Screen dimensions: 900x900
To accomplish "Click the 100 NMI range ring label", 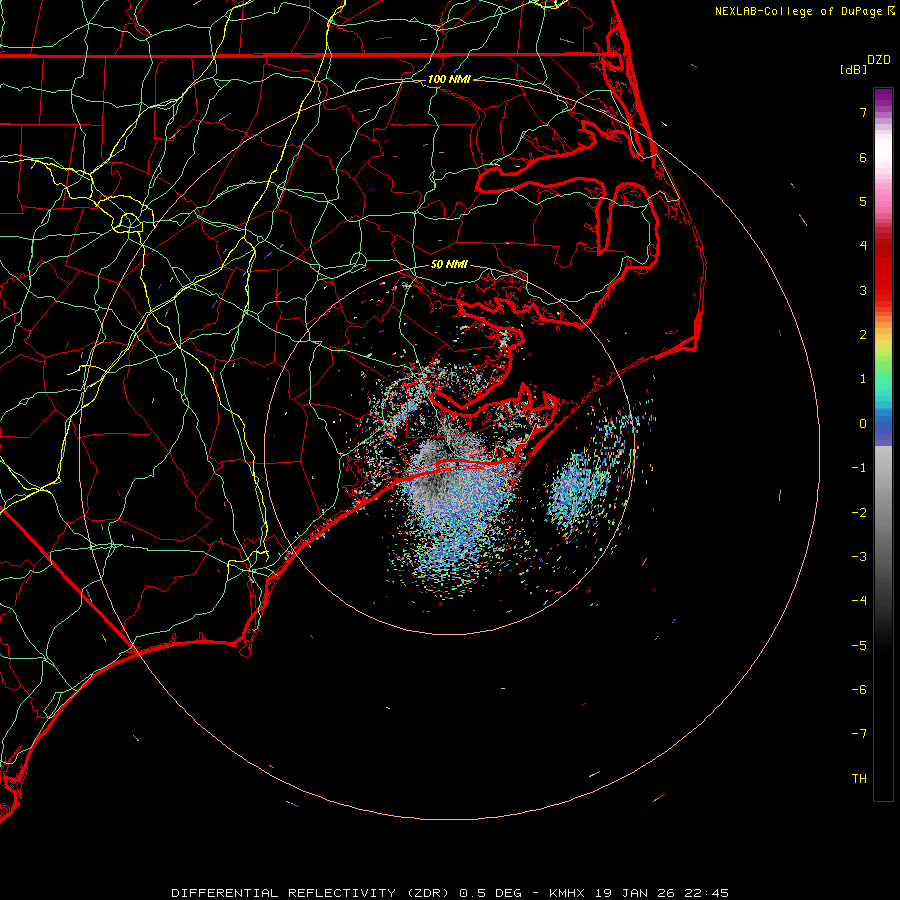I will [x=449, y=79].
